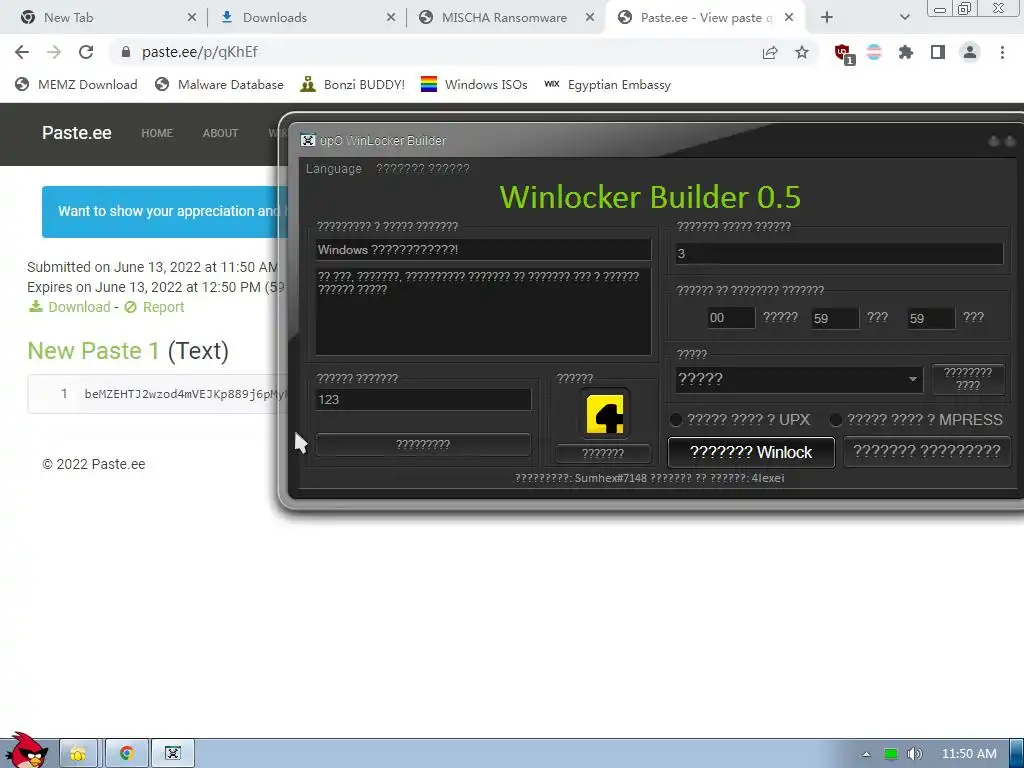Open the uBlock Origin extension icon
The height and width of the screenshot is (768, 1024).
[x=843, y=54]
